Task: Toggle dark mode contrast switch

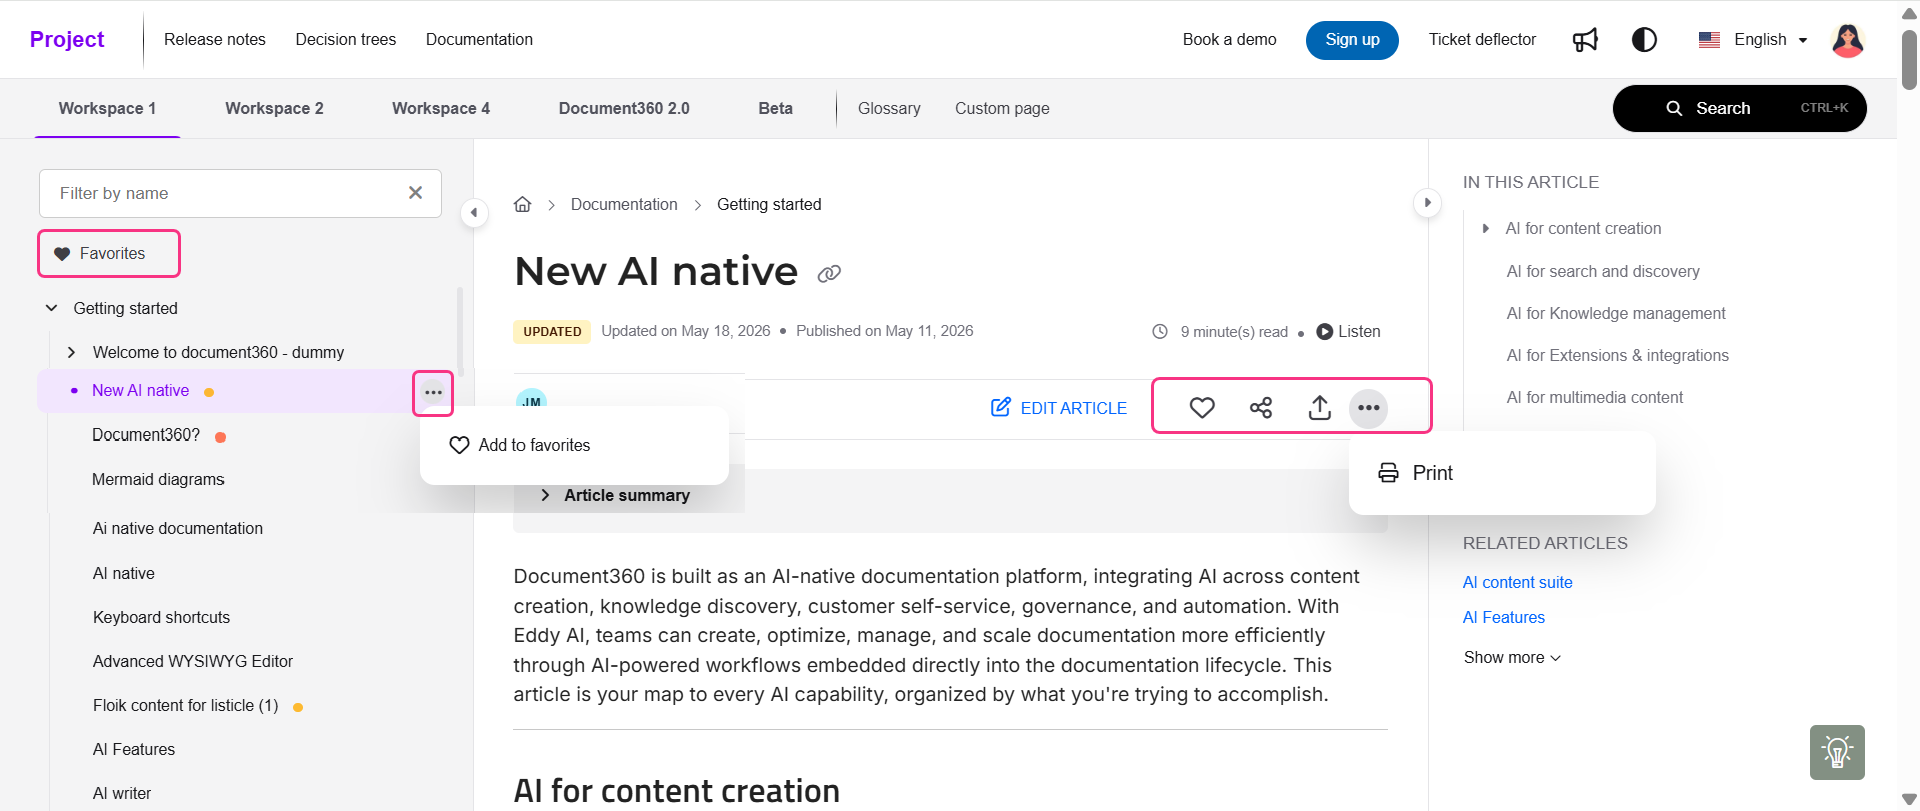Action: pos(1644,40)
